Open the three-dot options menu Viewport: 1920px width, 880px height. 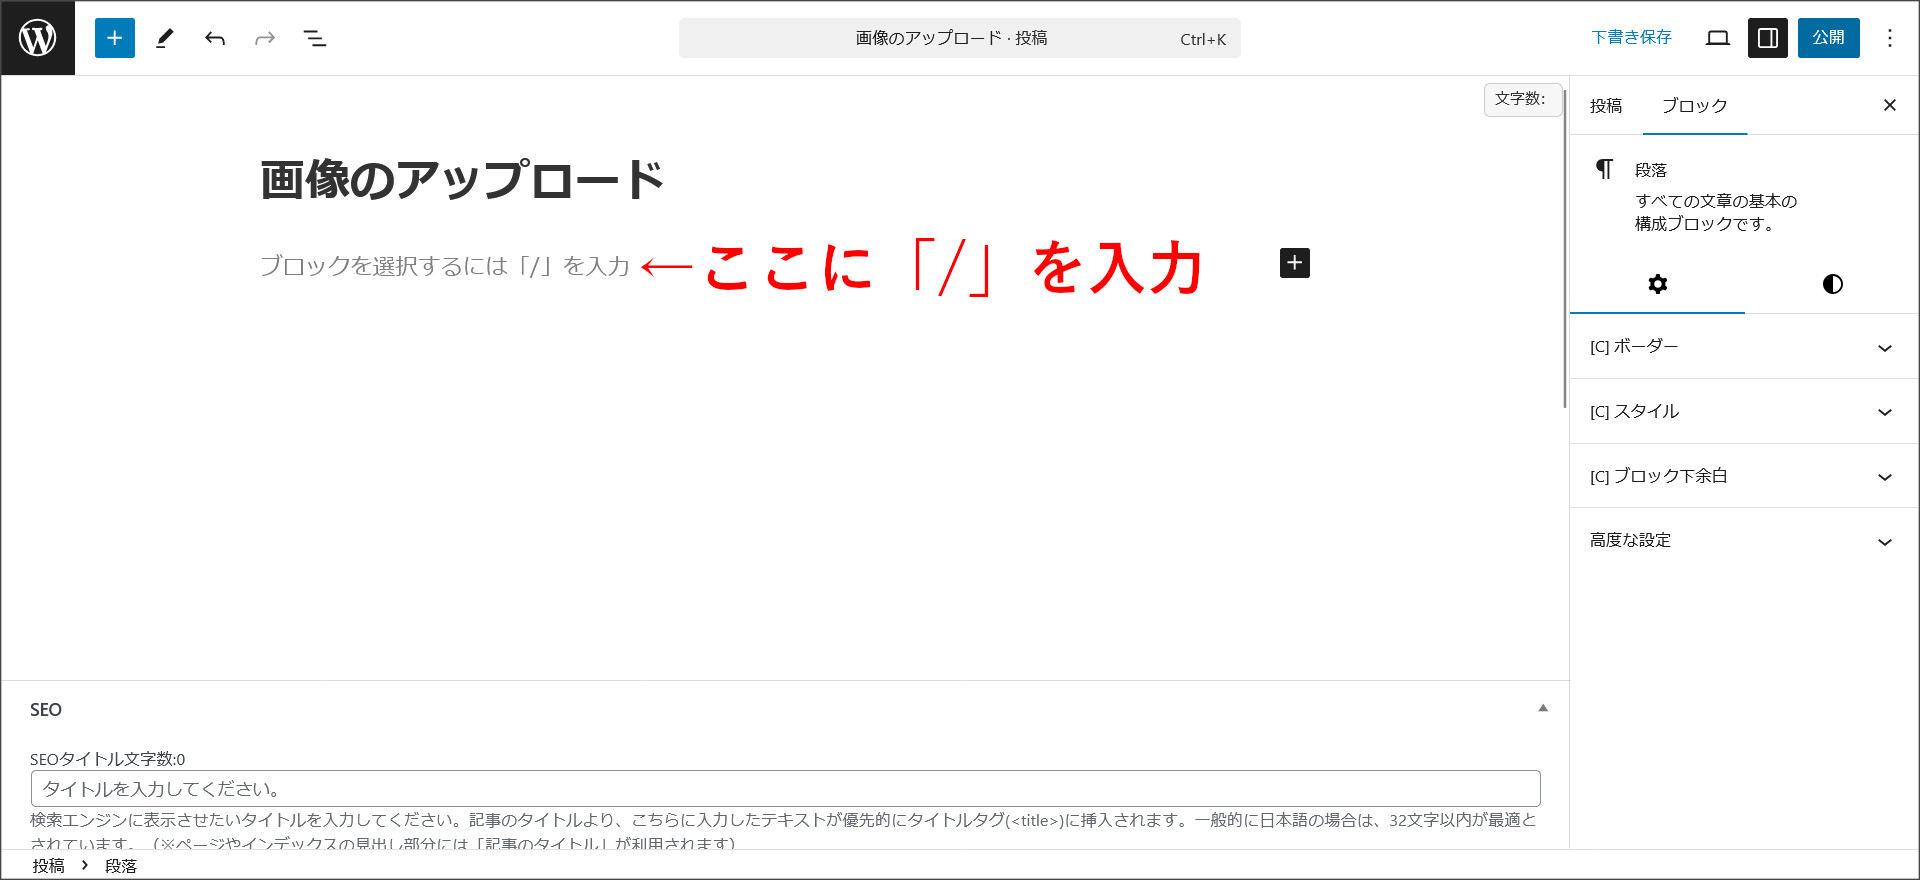tap(1889, 38)
